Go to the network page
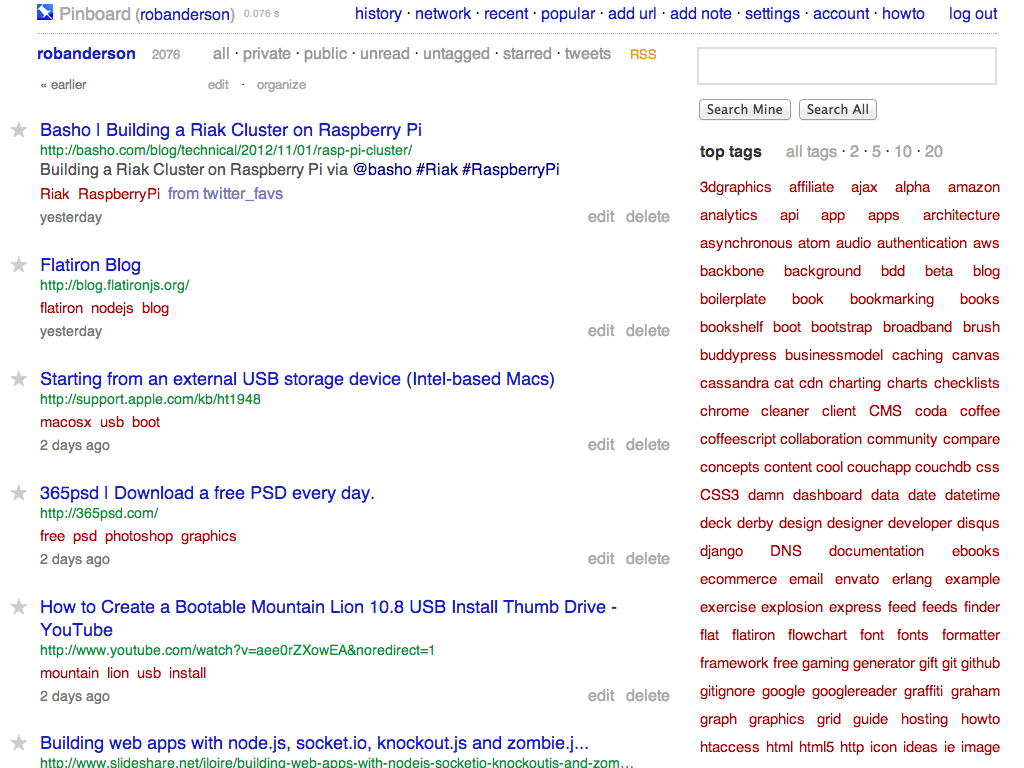The width and height of the screenshot is (1024, 768). pos(443,14)
